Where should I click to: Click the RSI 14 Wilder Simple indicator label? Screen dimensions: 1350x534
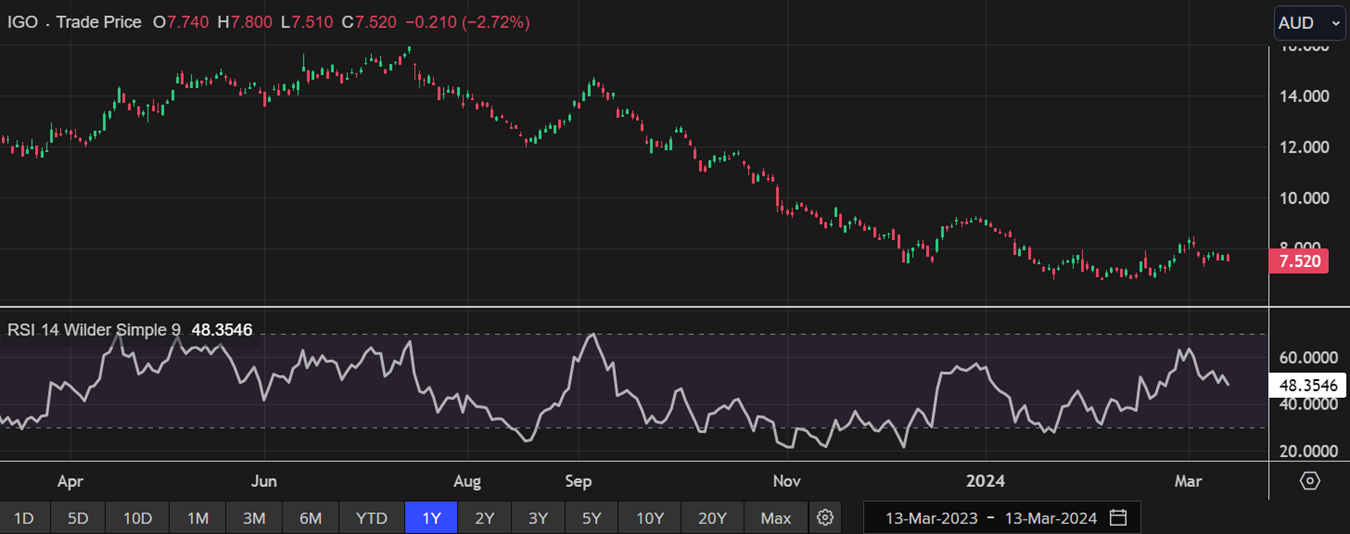pyautogui.click(x=95, y=329)
